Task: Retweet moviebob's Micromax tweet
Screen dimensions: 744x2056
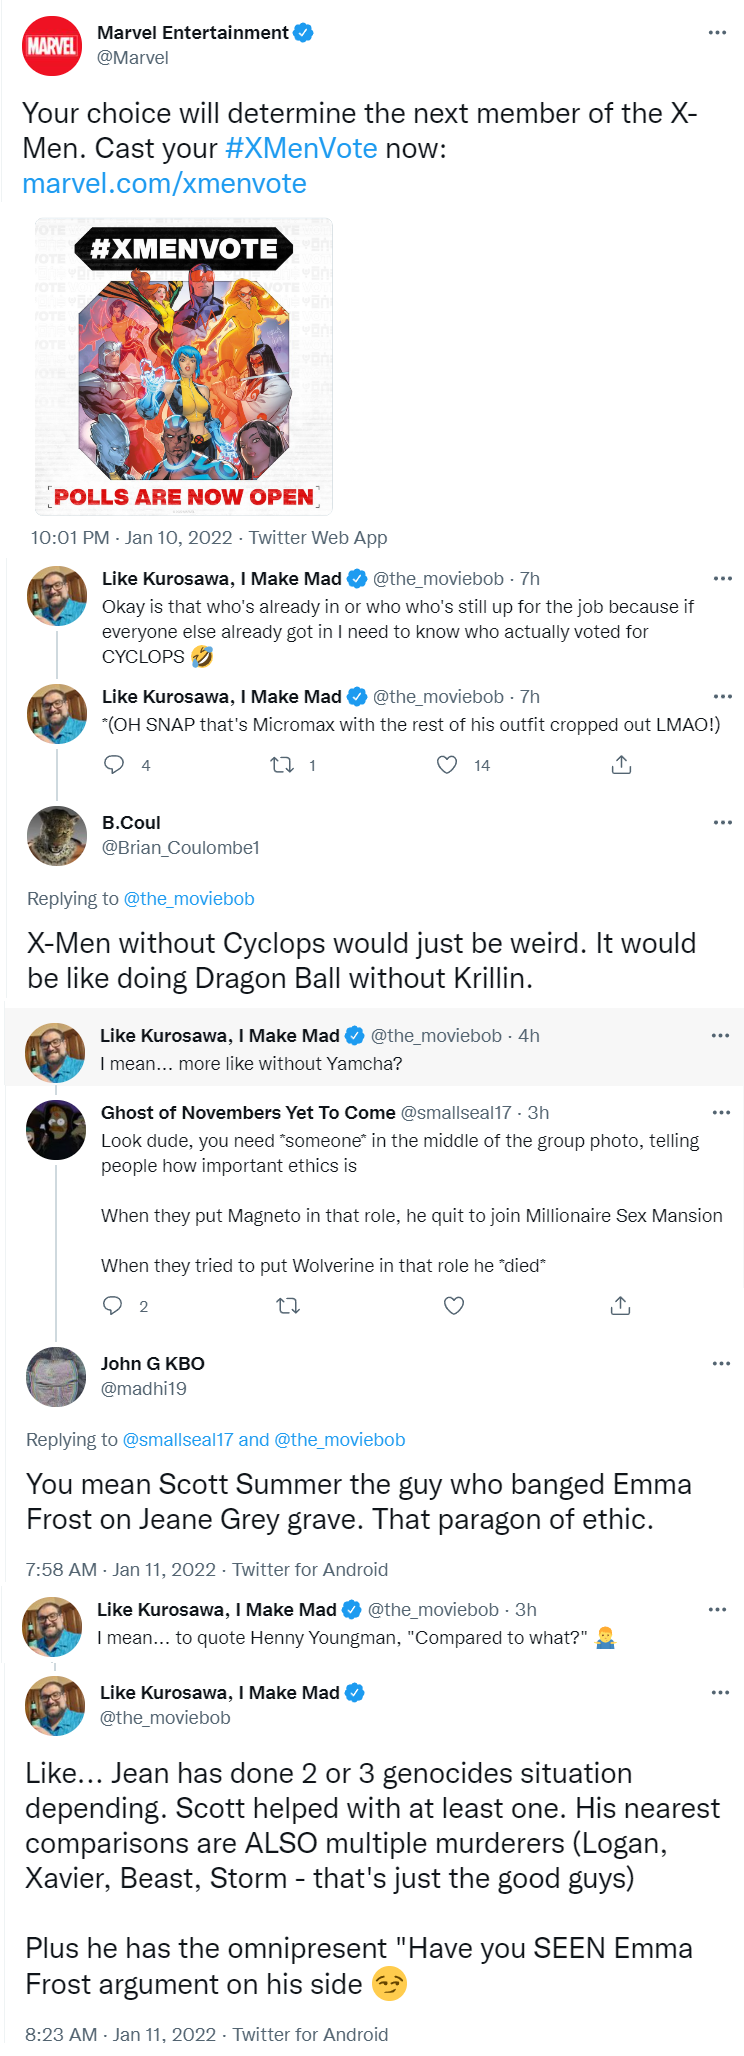Action: tap(282, 765)
